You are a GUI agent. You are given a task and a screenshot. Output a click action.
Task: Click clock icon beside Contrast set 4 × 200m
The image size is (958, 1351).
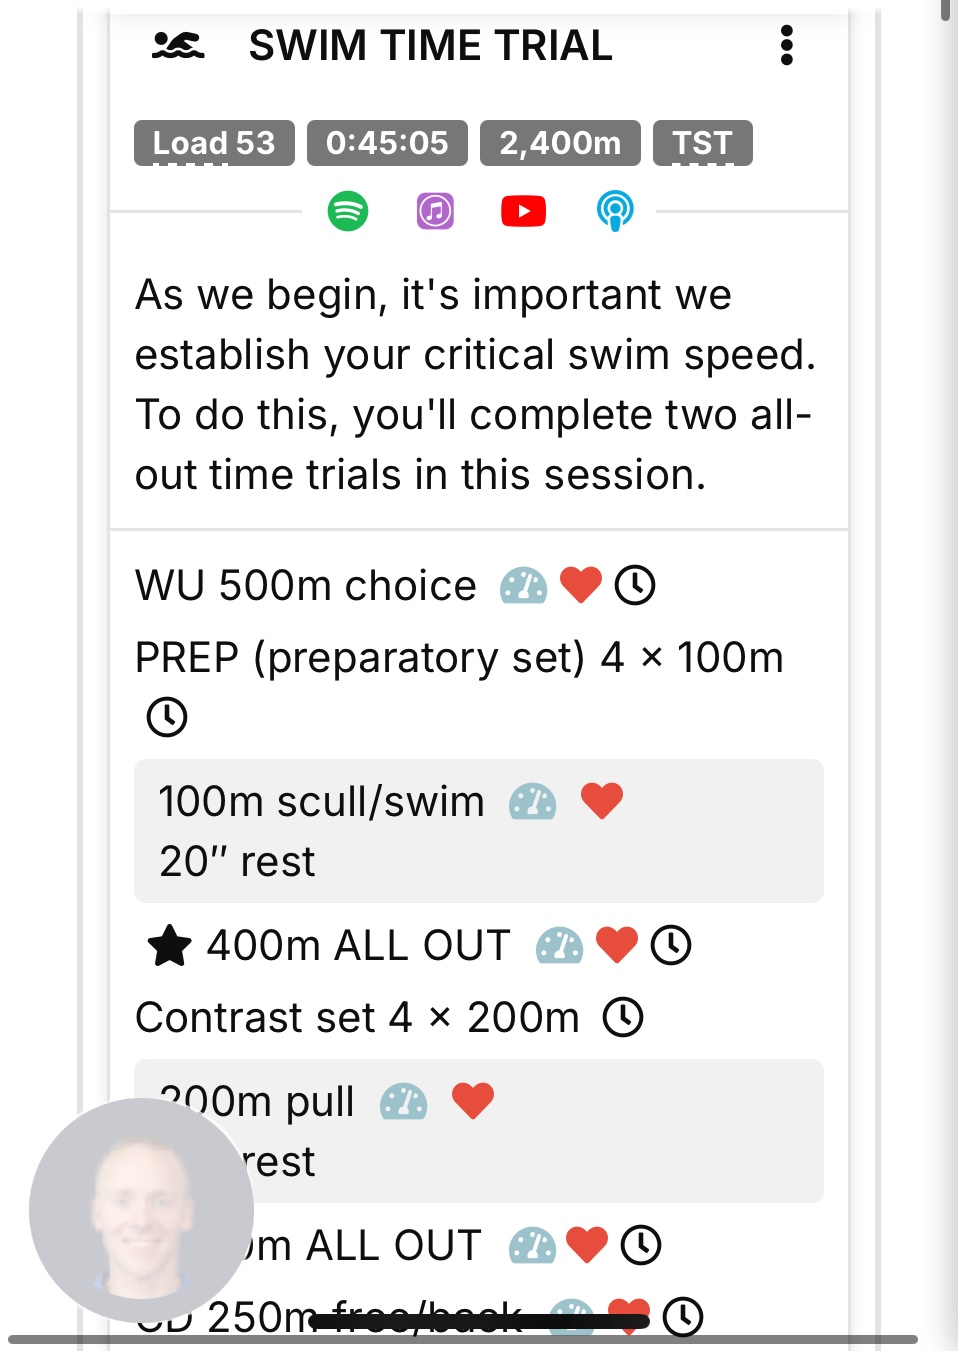(623, 1017)
